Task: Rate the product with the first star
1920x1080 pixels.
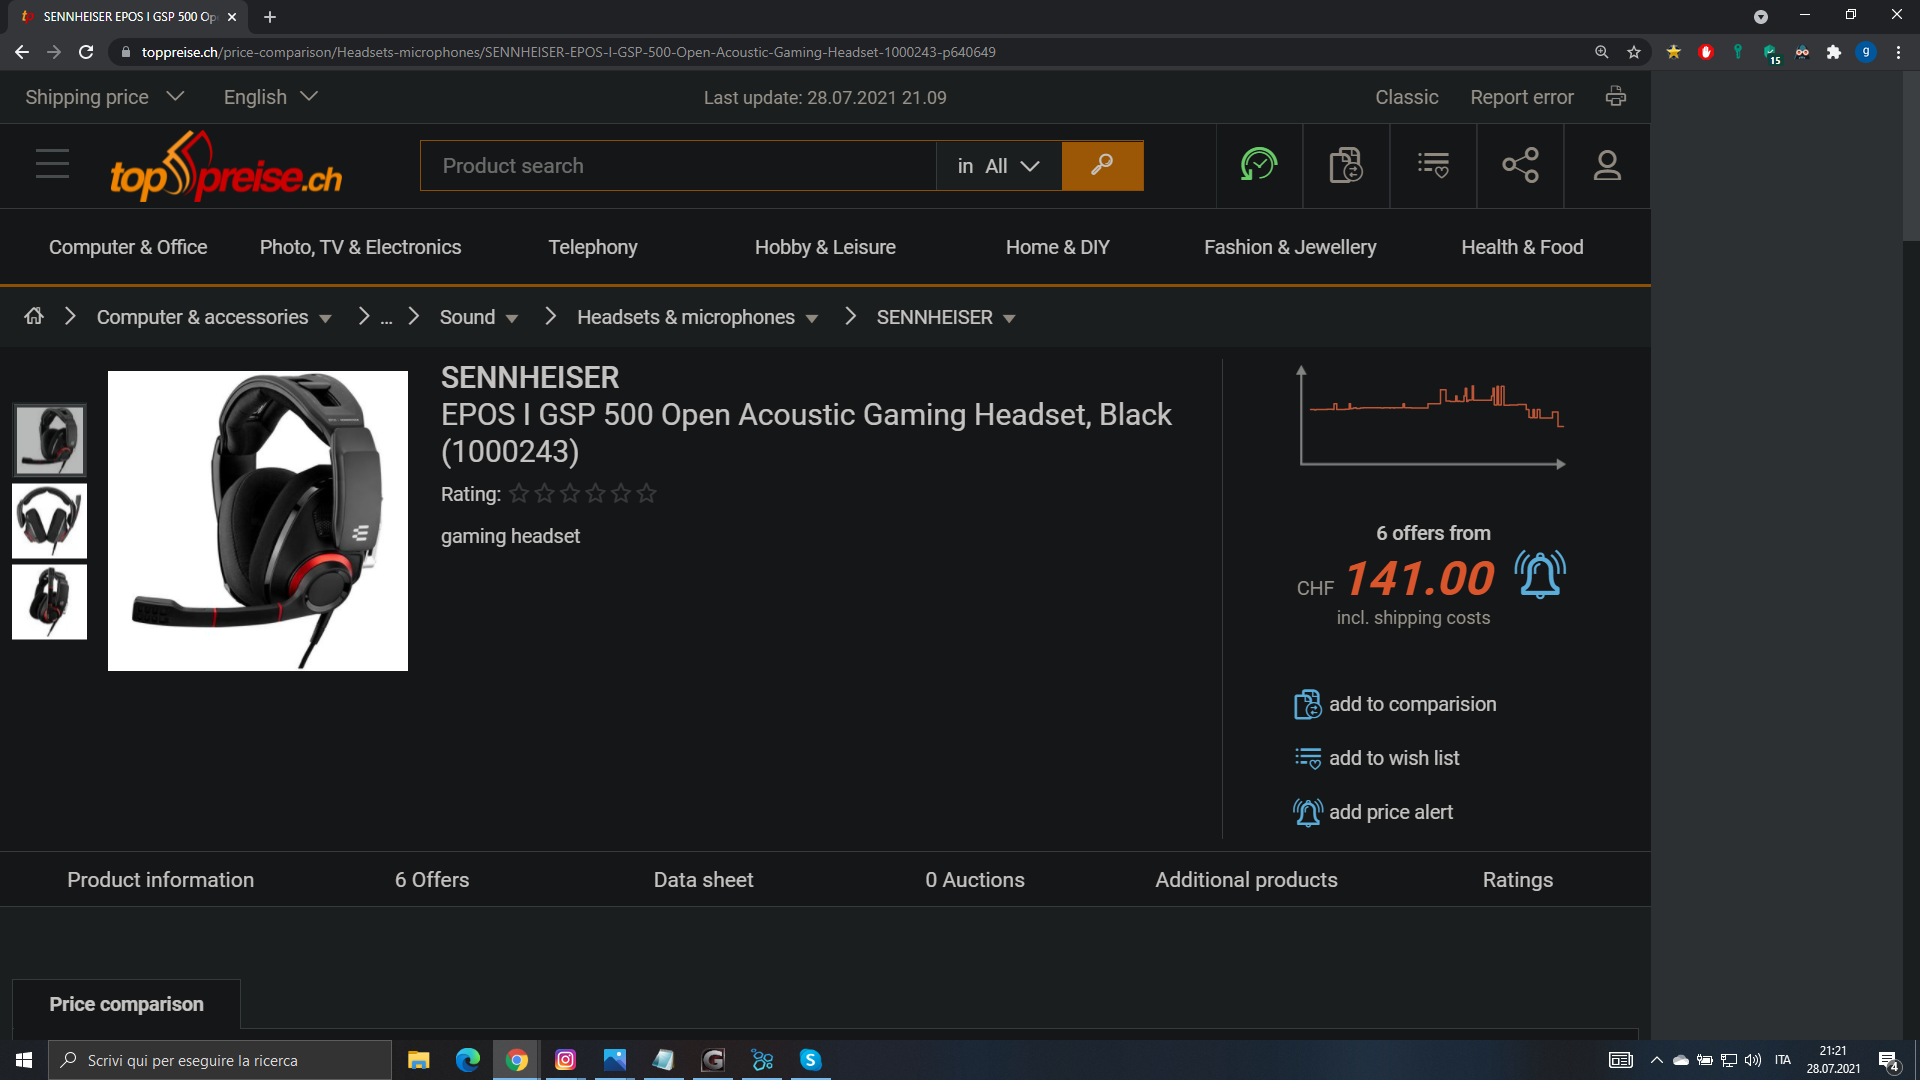Action: tap(519, 493)
